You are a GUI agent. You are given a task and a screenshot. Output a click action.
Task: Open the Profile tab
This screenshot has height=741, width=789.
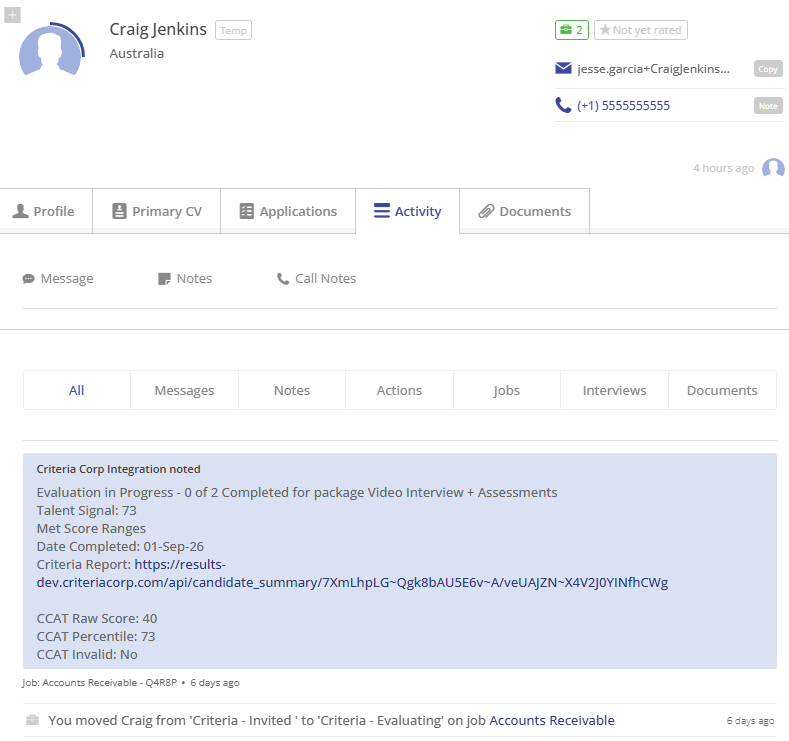pyautogui.click(x=46, y=211)
